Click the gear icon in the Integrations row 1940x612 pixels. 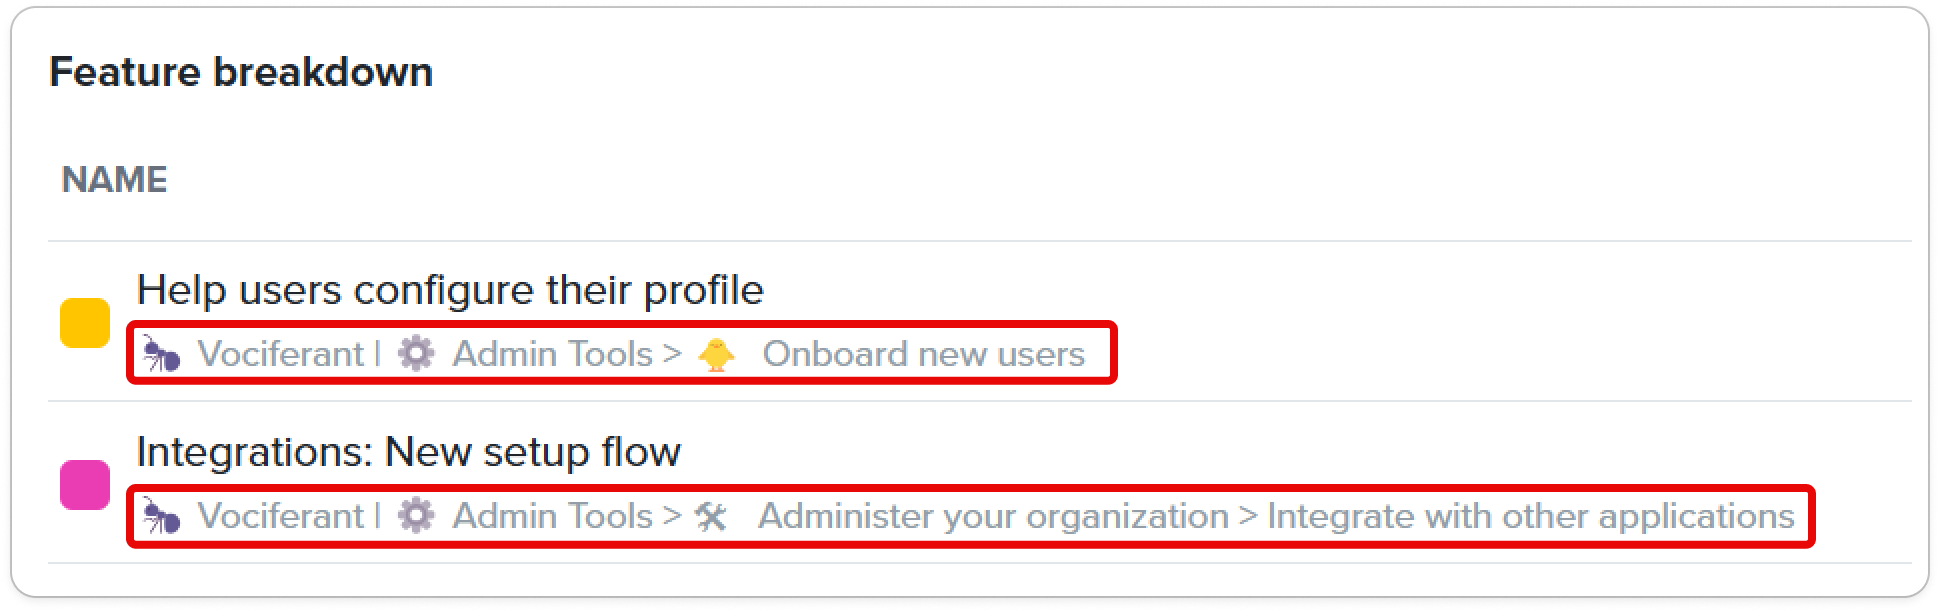[x=416, y=515]
